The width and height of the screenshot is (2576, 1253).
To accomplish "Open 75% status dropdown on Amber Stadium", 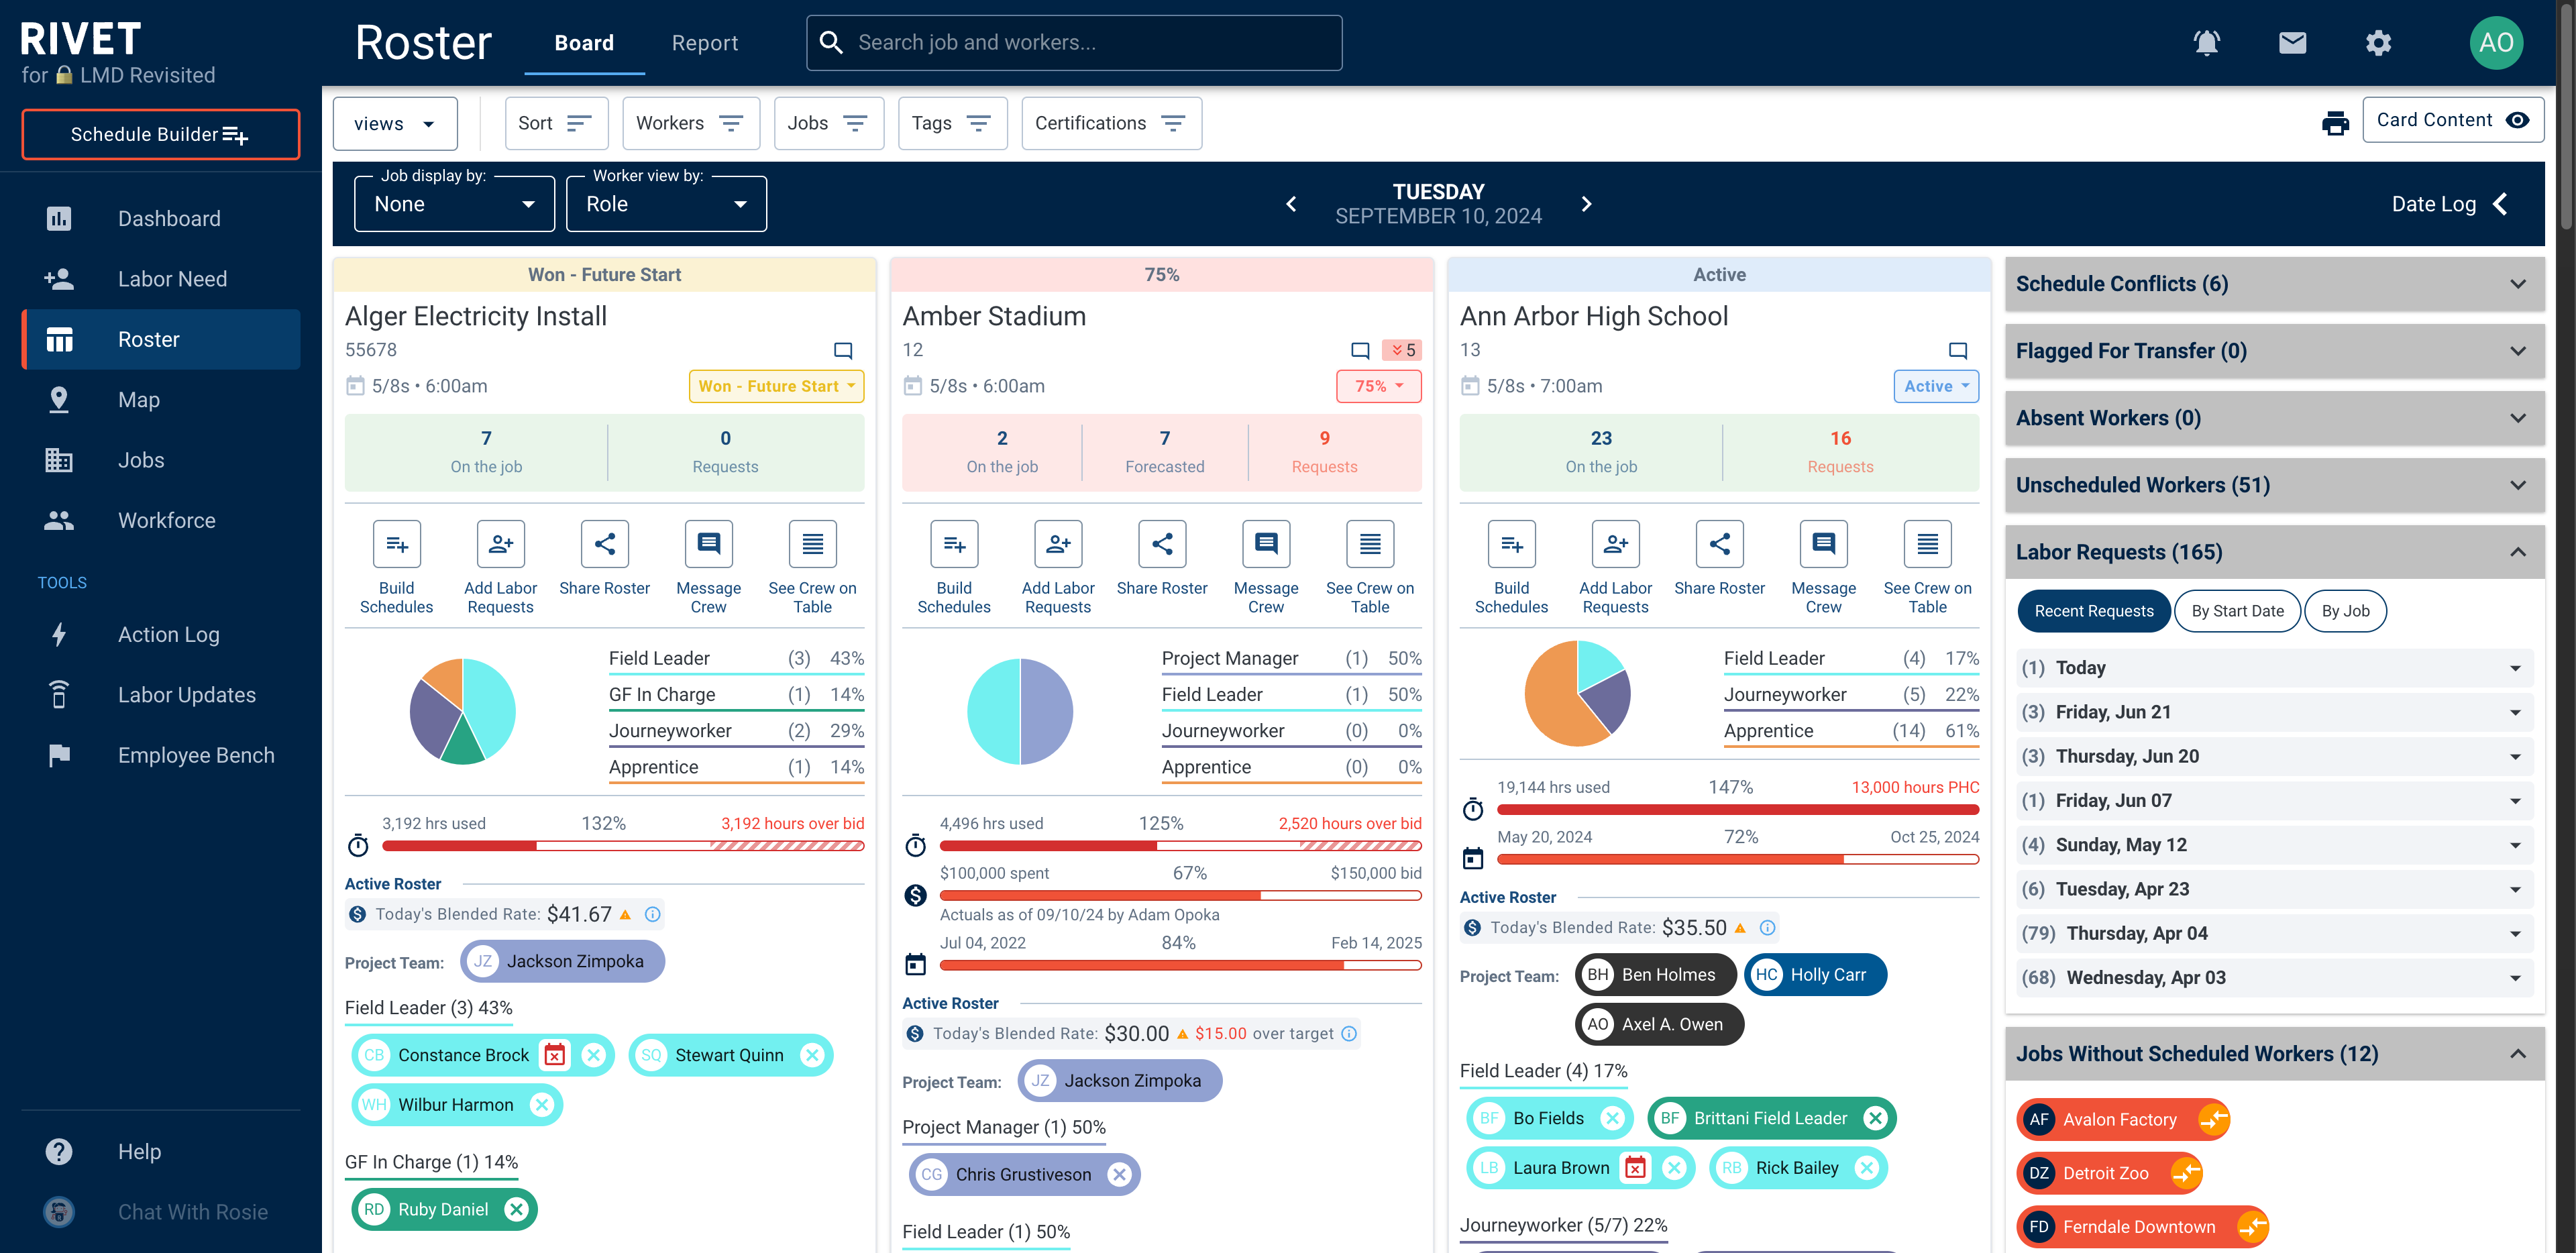I will (x=1379, y=386).
